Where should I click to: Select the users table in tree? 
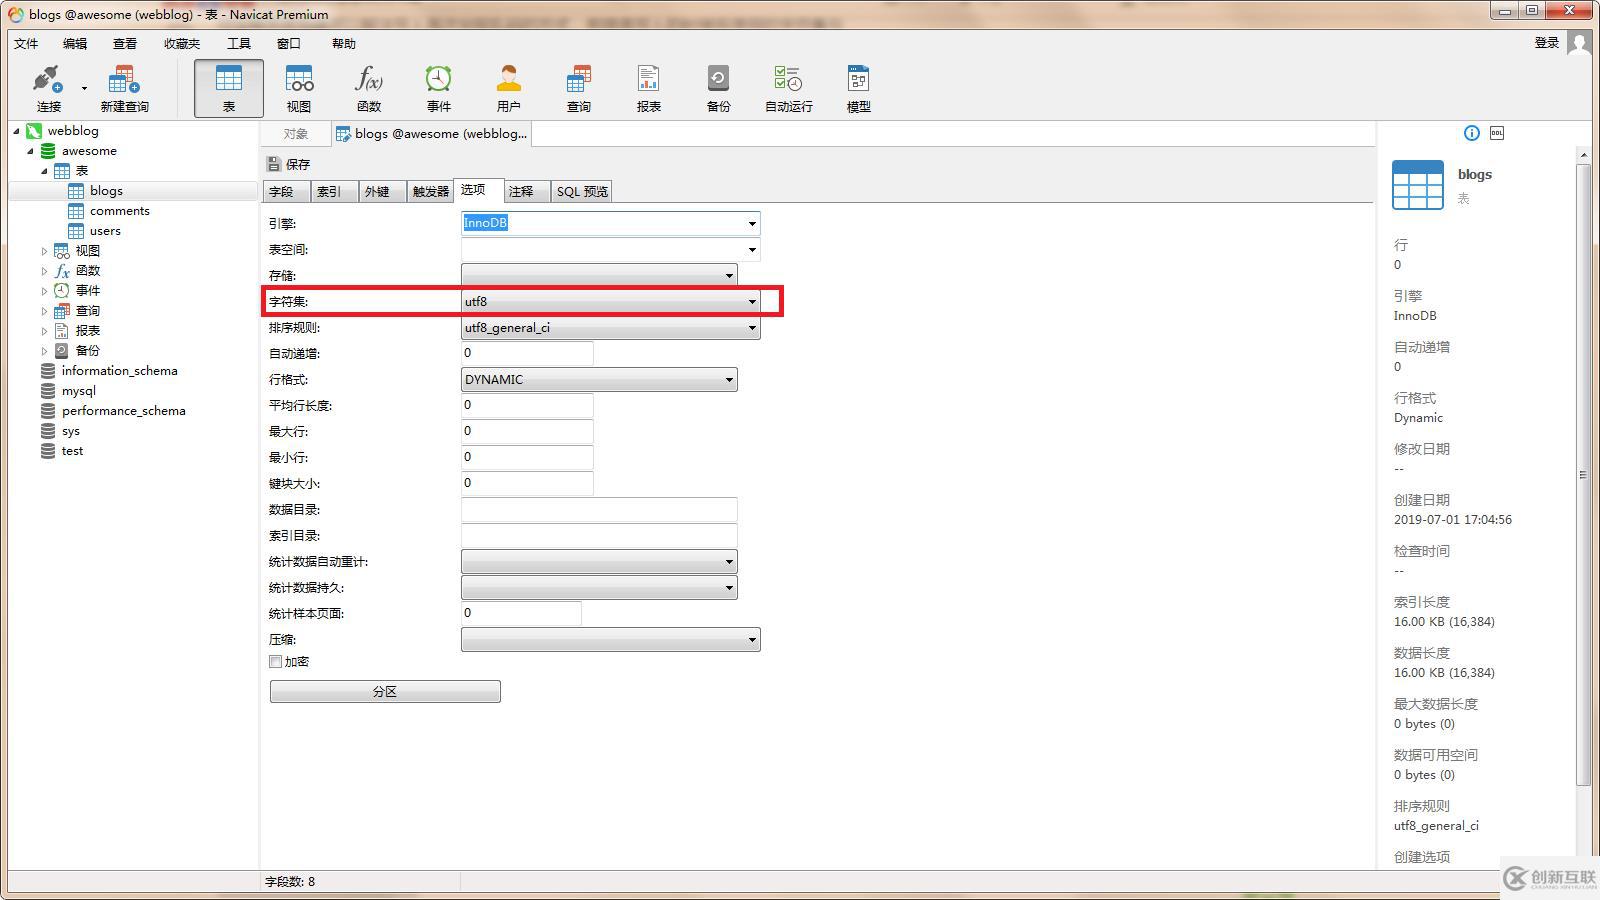[x=104, y=231]
